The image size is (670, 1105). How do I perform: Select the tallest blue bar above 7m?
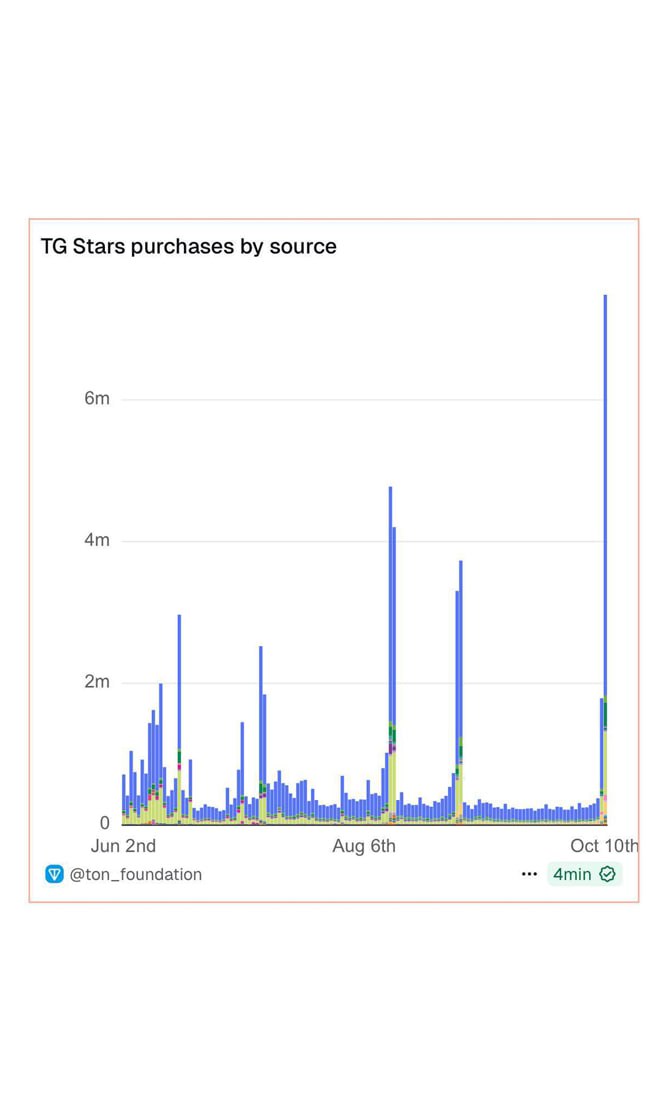point(605,500)
